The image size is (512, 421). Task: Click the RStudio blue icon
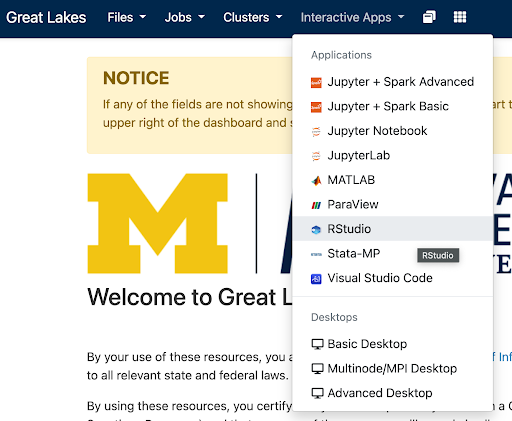click(x=316, y=229)
